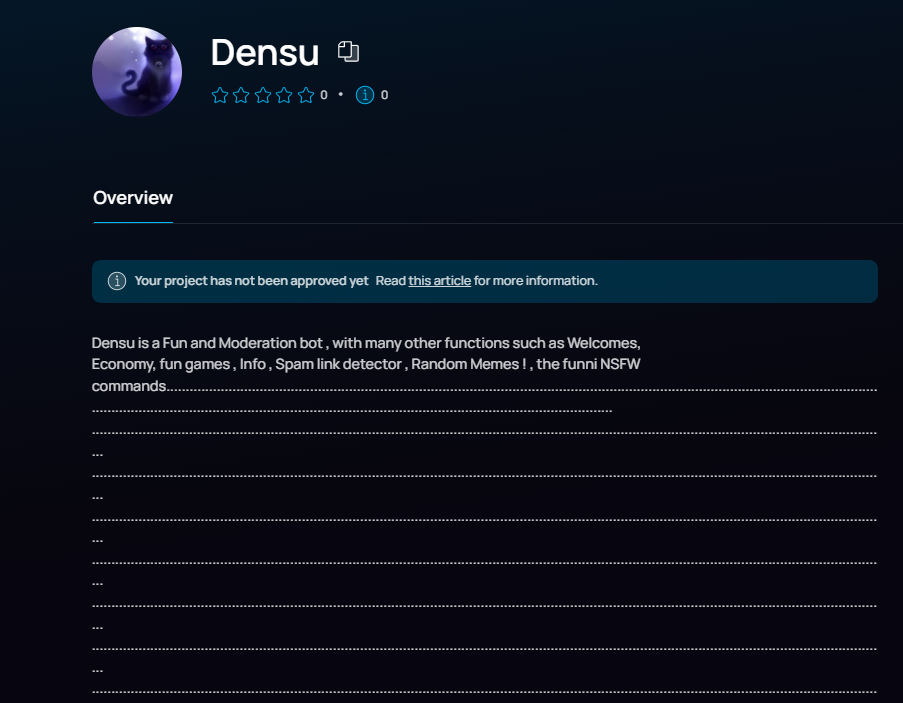The height and width of the screenshot is (703, 903).
Task: Choose the third rating star
Action: coord(263,95)
